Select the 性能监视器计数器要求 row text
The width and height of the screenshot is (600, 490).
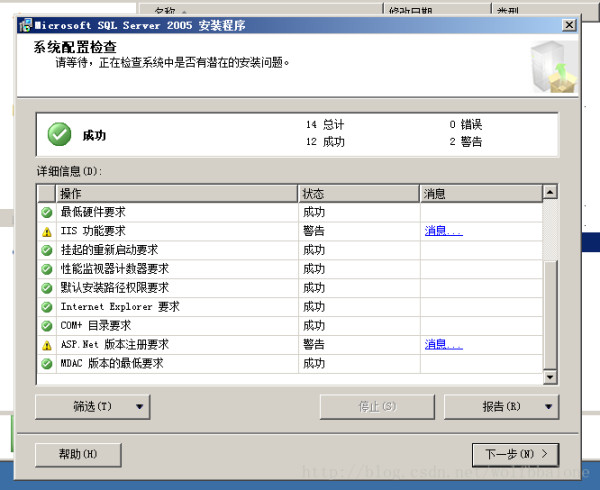[x=114, y=269]
